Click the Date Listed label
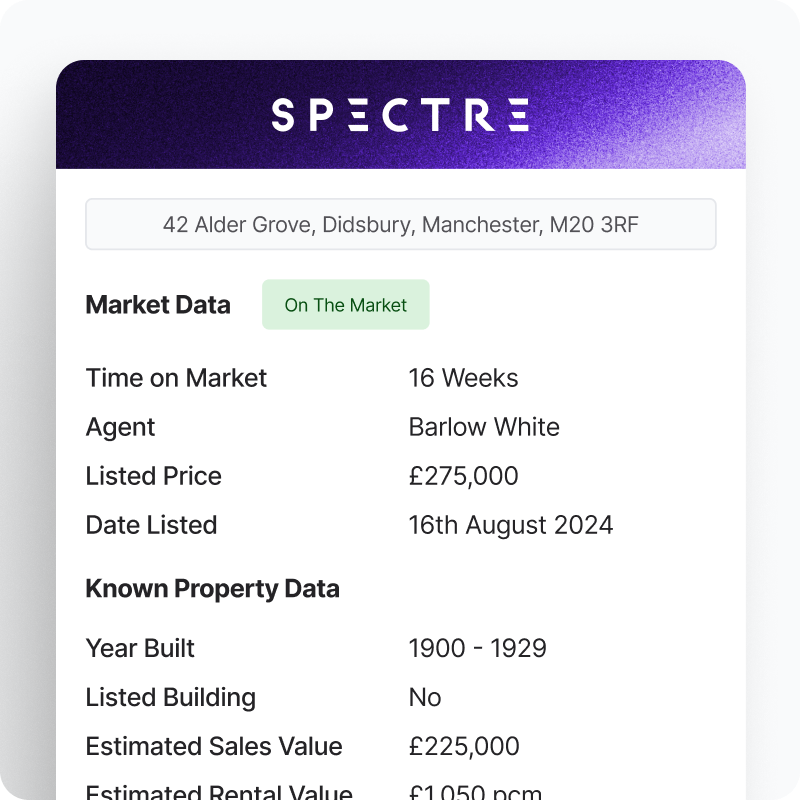 (152, 525)
